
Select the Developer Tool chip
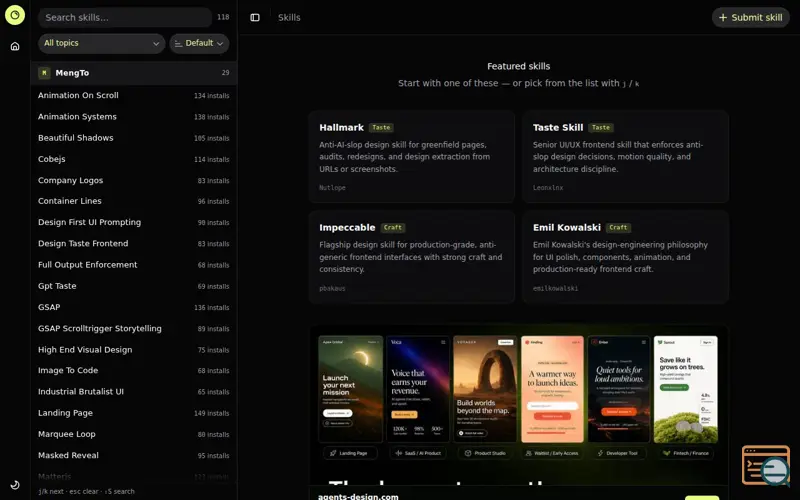(x=618, y=453)
